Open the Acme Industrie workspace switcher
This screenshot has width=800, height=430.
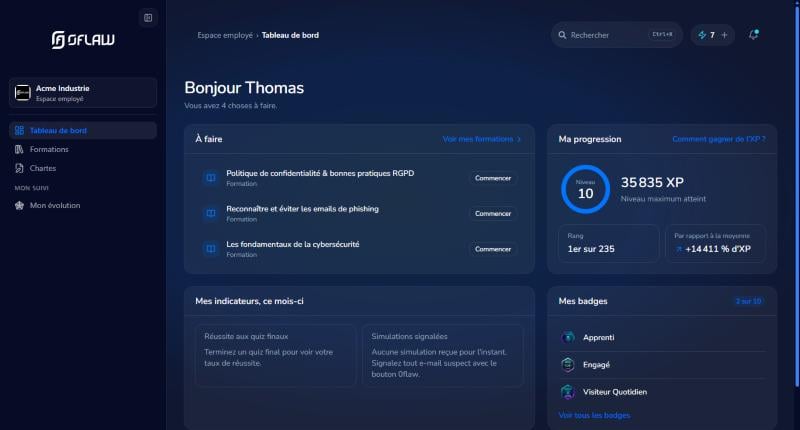click(83, 93)
